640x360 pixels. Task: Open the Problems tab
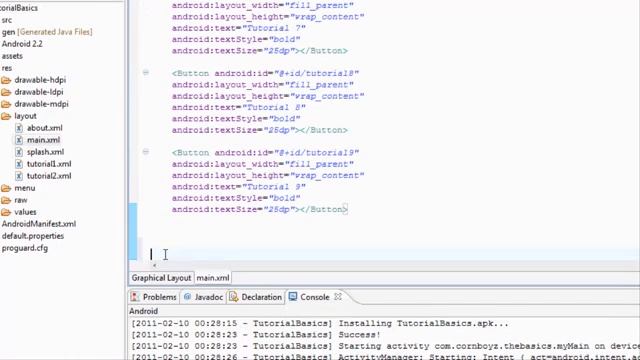154,297
